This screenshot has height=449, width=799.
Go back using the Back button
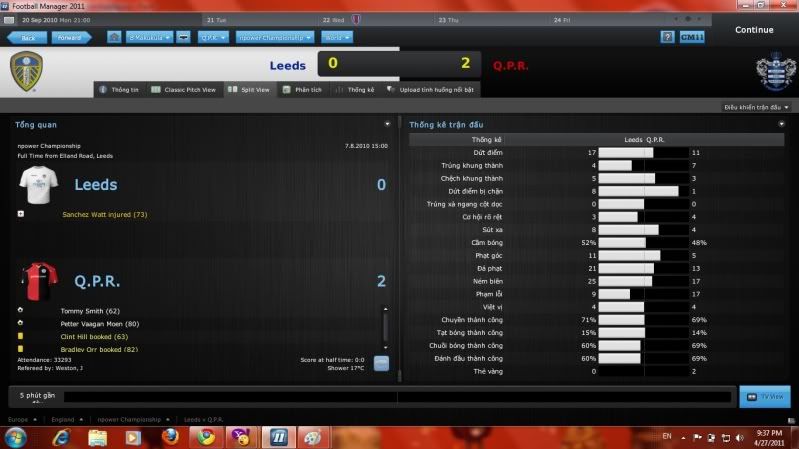click(x=27, y=38)
